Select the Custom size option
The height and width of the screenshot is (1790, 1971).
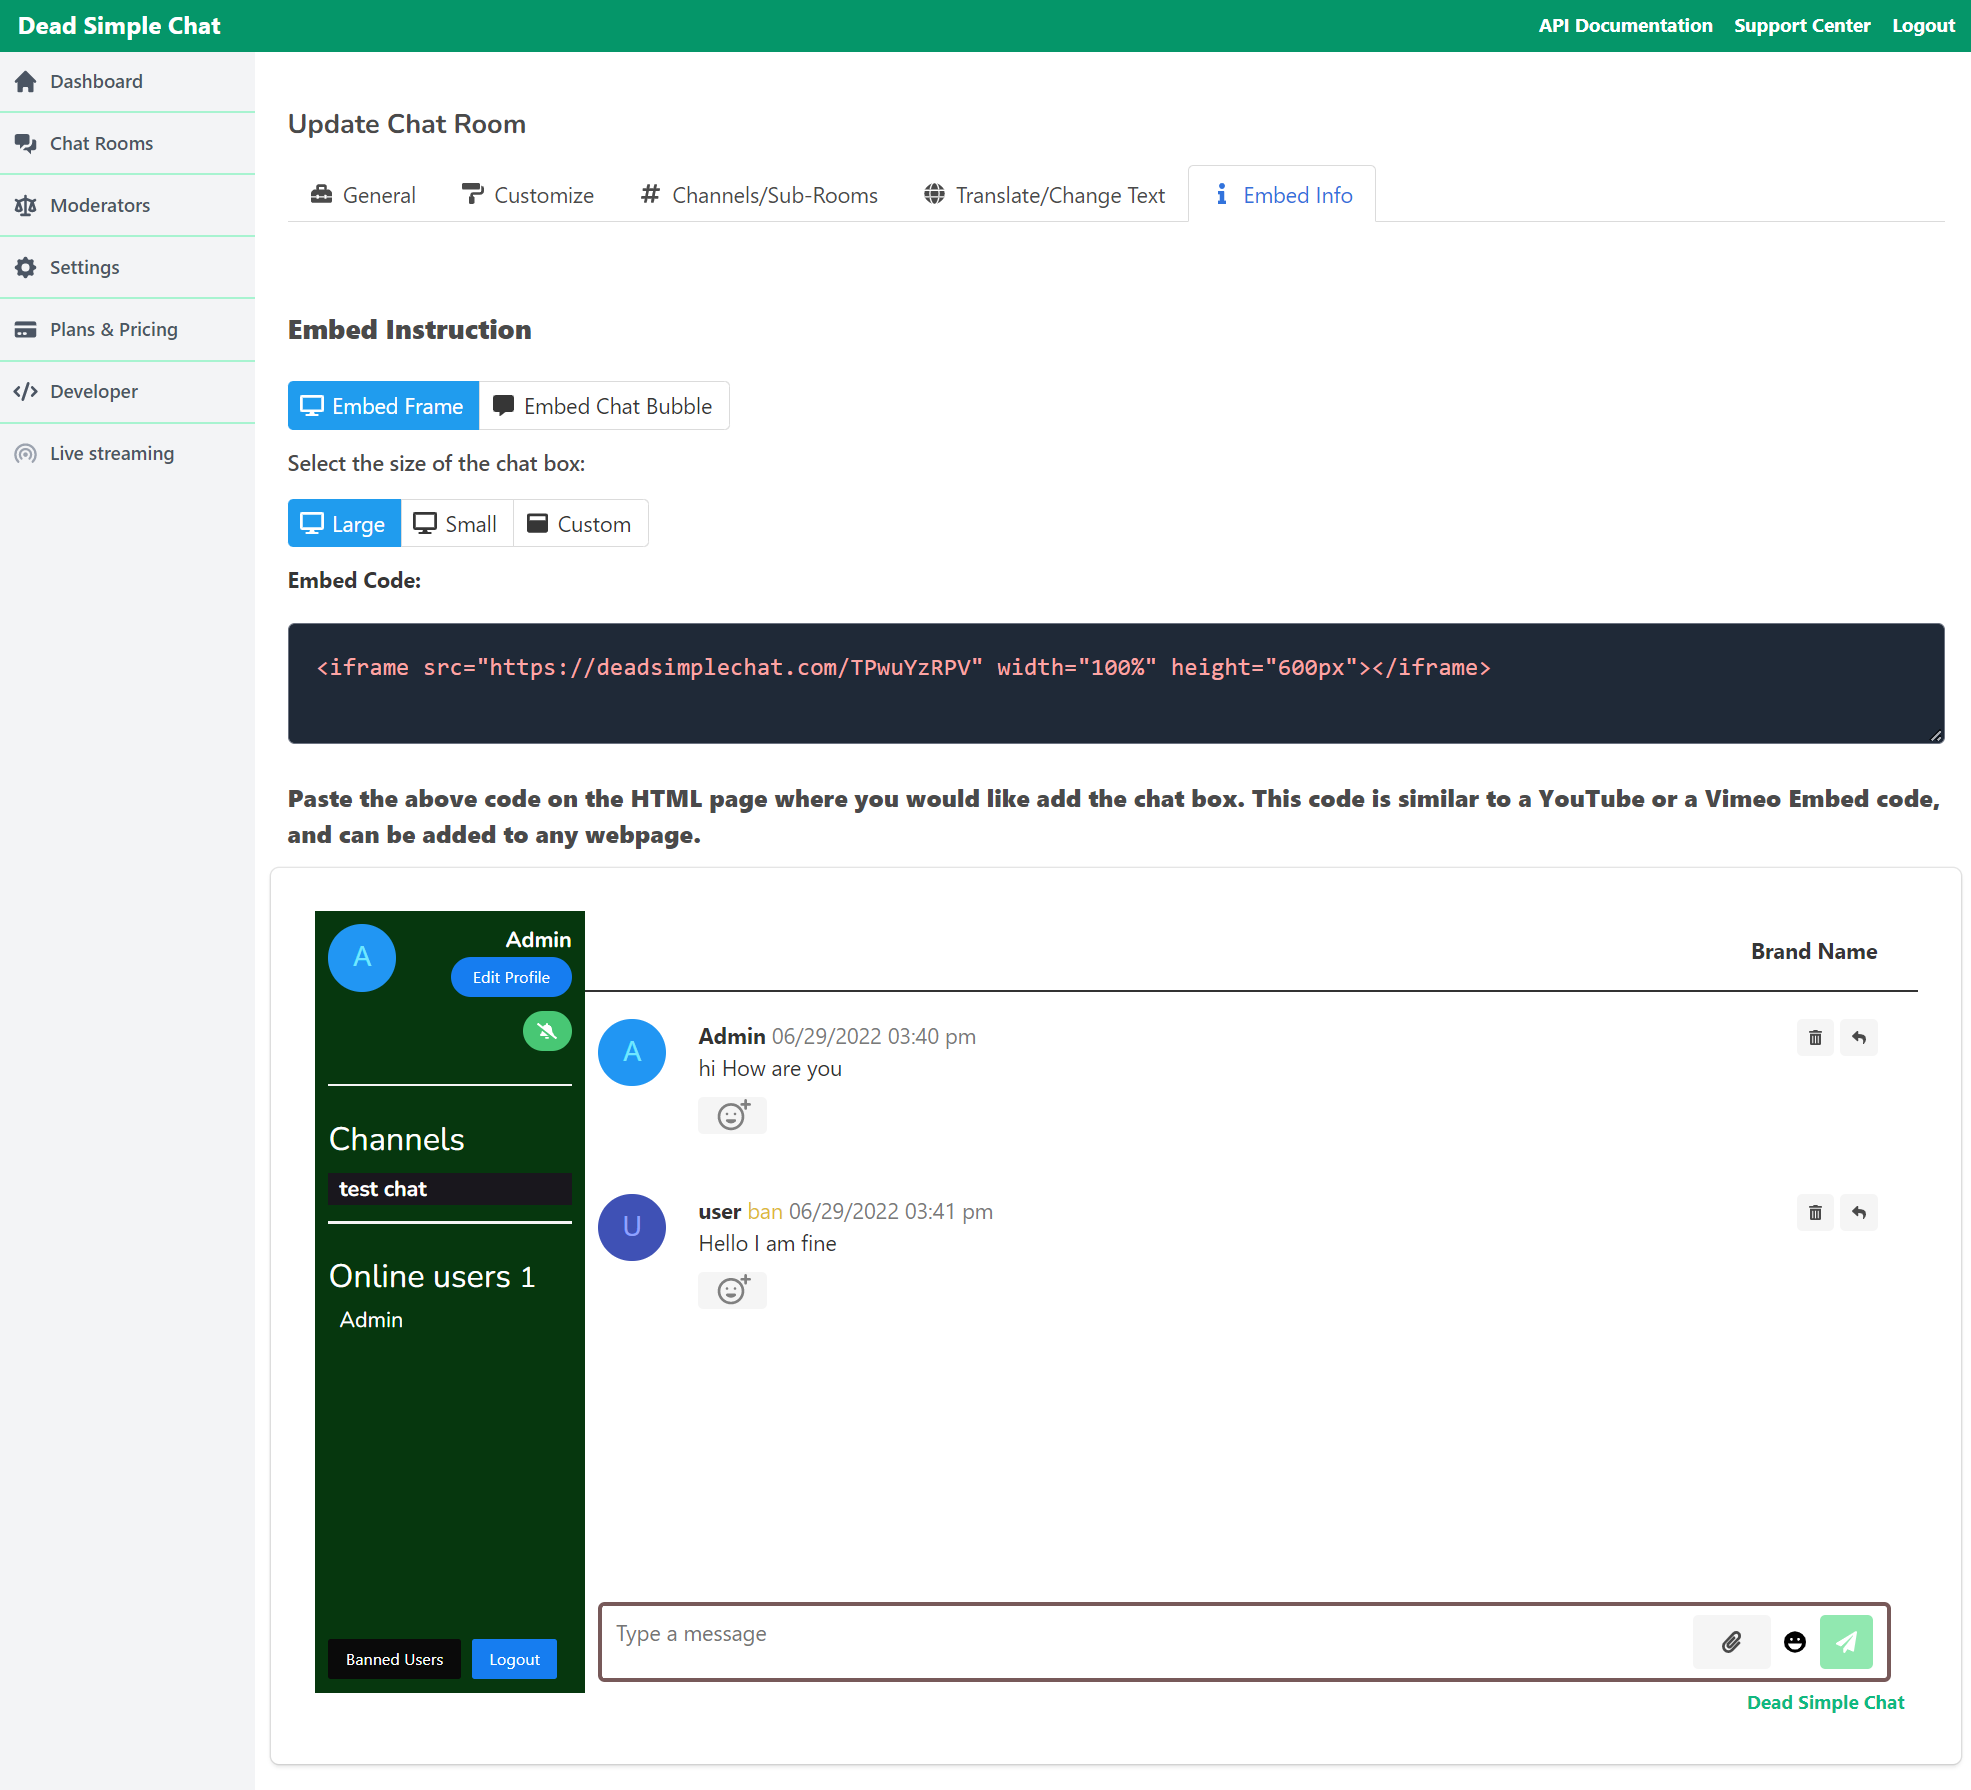(x=580, y=523)
